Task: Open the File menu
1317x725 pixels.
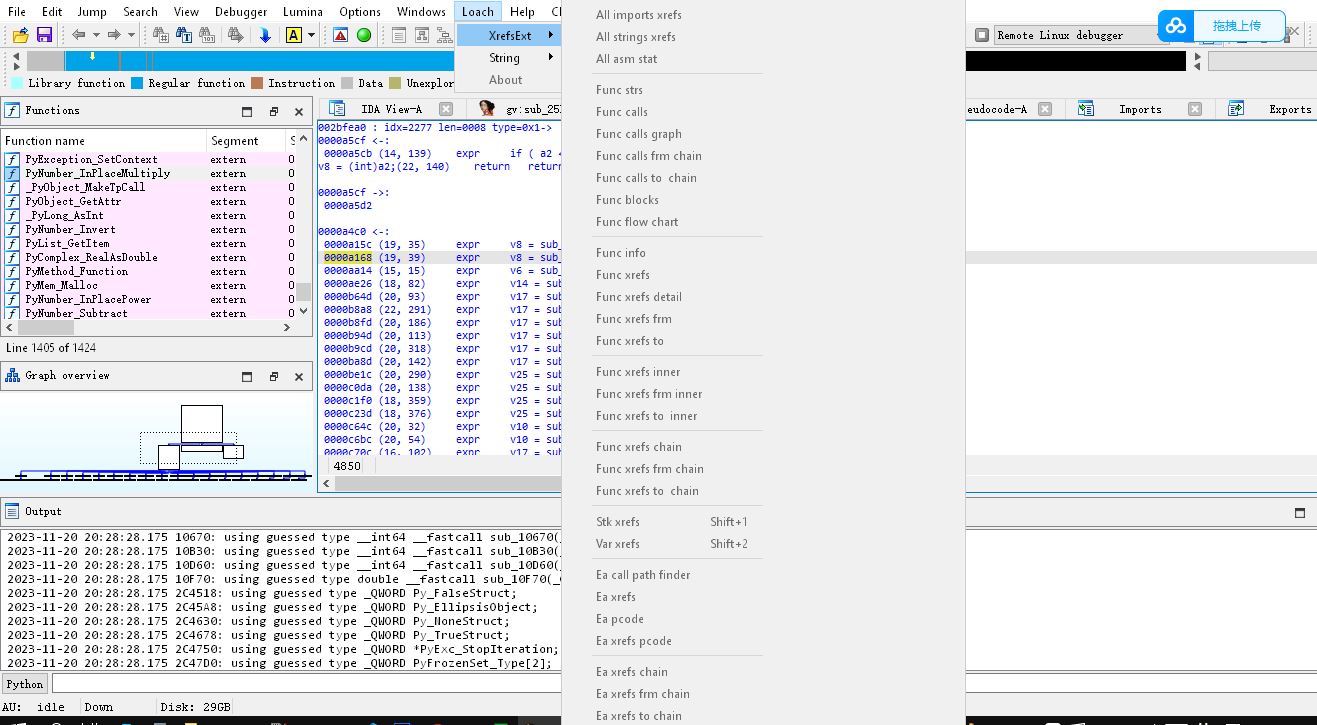Action: click(x=17, y=12)
